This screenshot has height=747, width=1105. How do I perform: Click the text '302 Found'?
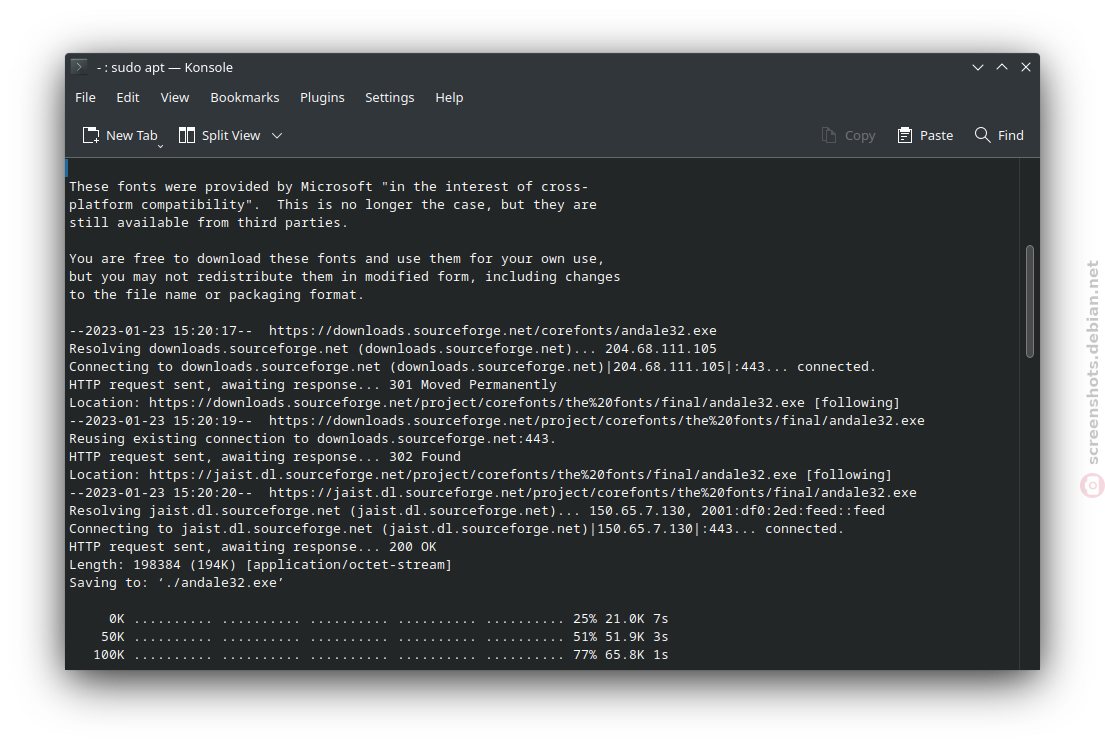pyautogui.click(x=425, y=457)
